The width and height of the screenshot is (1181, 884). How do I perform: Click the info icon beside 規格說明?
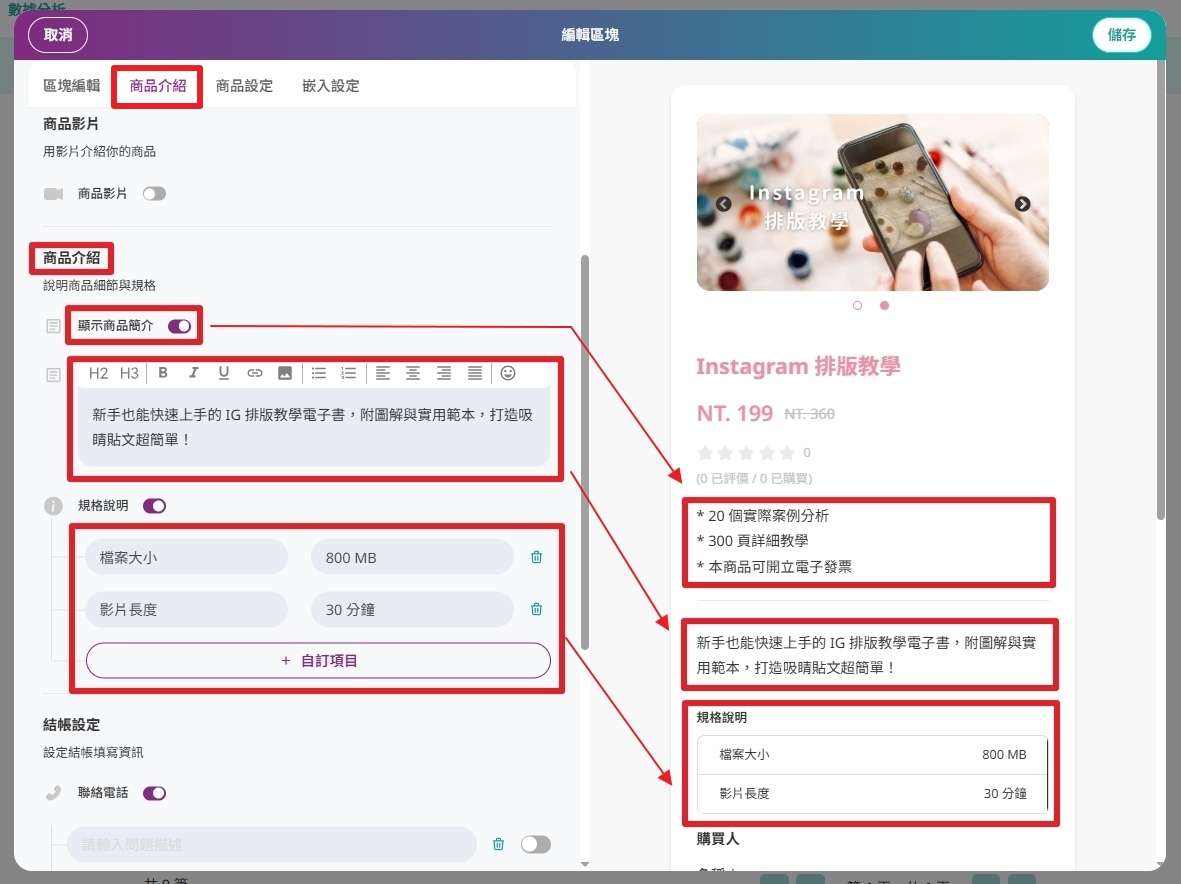(x=53, y=506)
